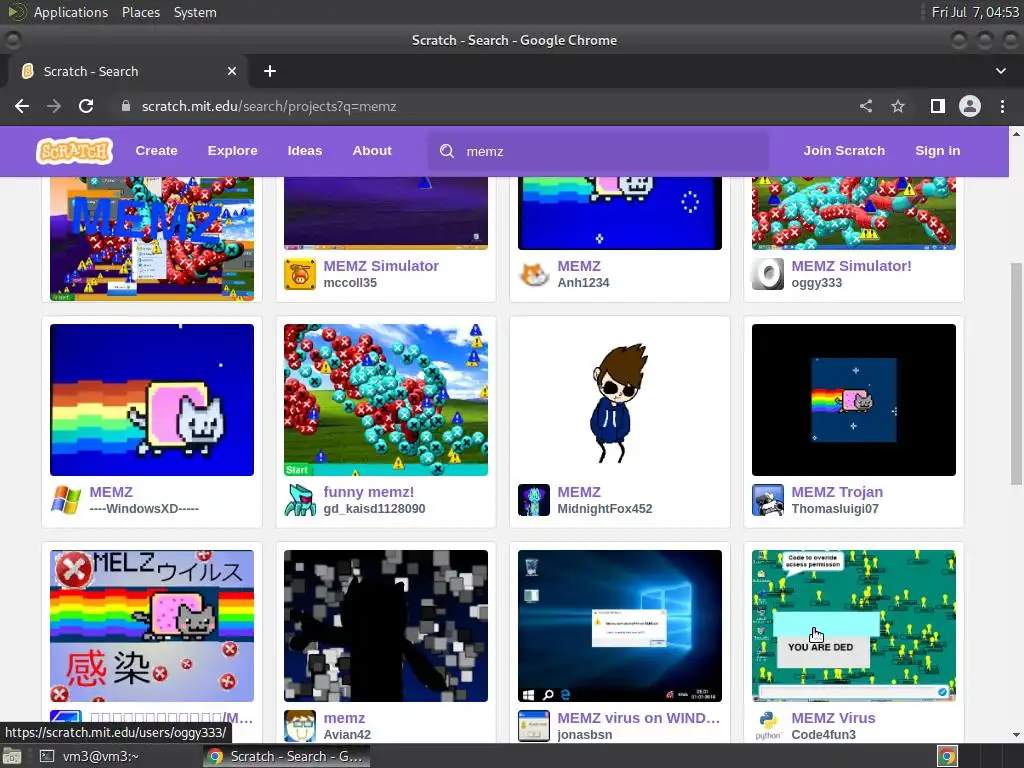The width and height of the screenshot is (1024, 768).
Task: Click the page vertical scrollbar thumb
Action: pos(1016,374)
